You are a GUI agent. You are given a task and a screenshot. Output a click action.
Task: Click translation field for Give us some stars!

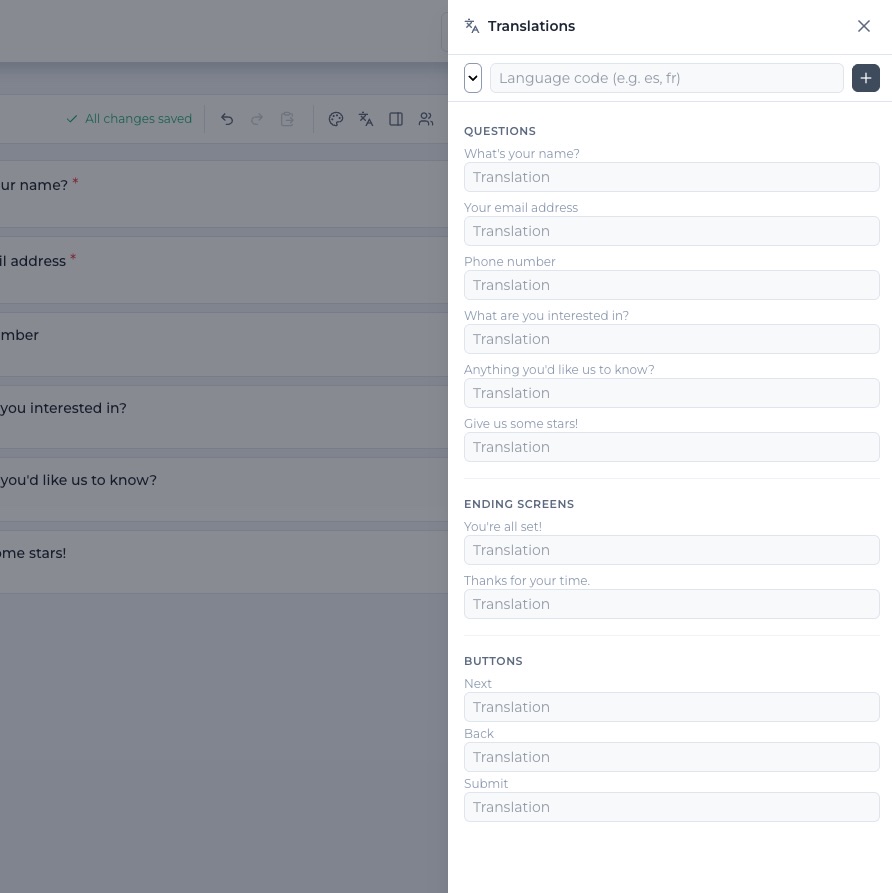tap(672, 447)
